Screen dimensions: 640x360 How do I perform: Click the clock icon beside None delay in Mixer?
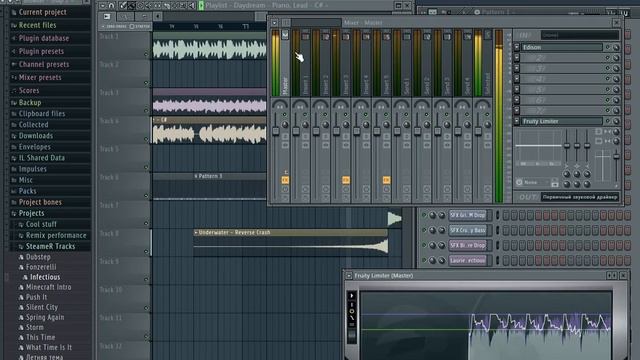(x=519, y=182)
